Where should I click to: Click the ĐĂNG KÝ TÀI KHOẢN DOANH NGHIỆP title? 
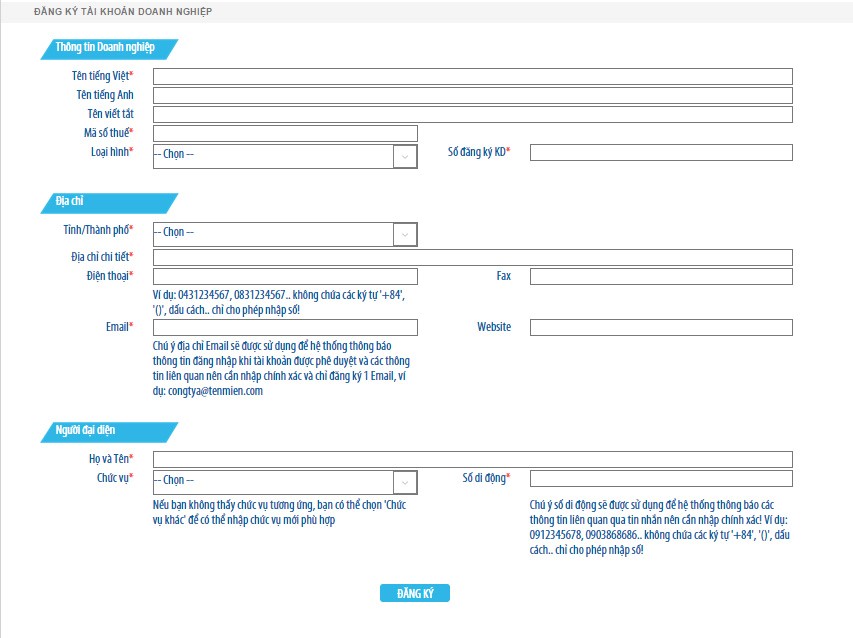pyautogui.click(x=123, y=11)
